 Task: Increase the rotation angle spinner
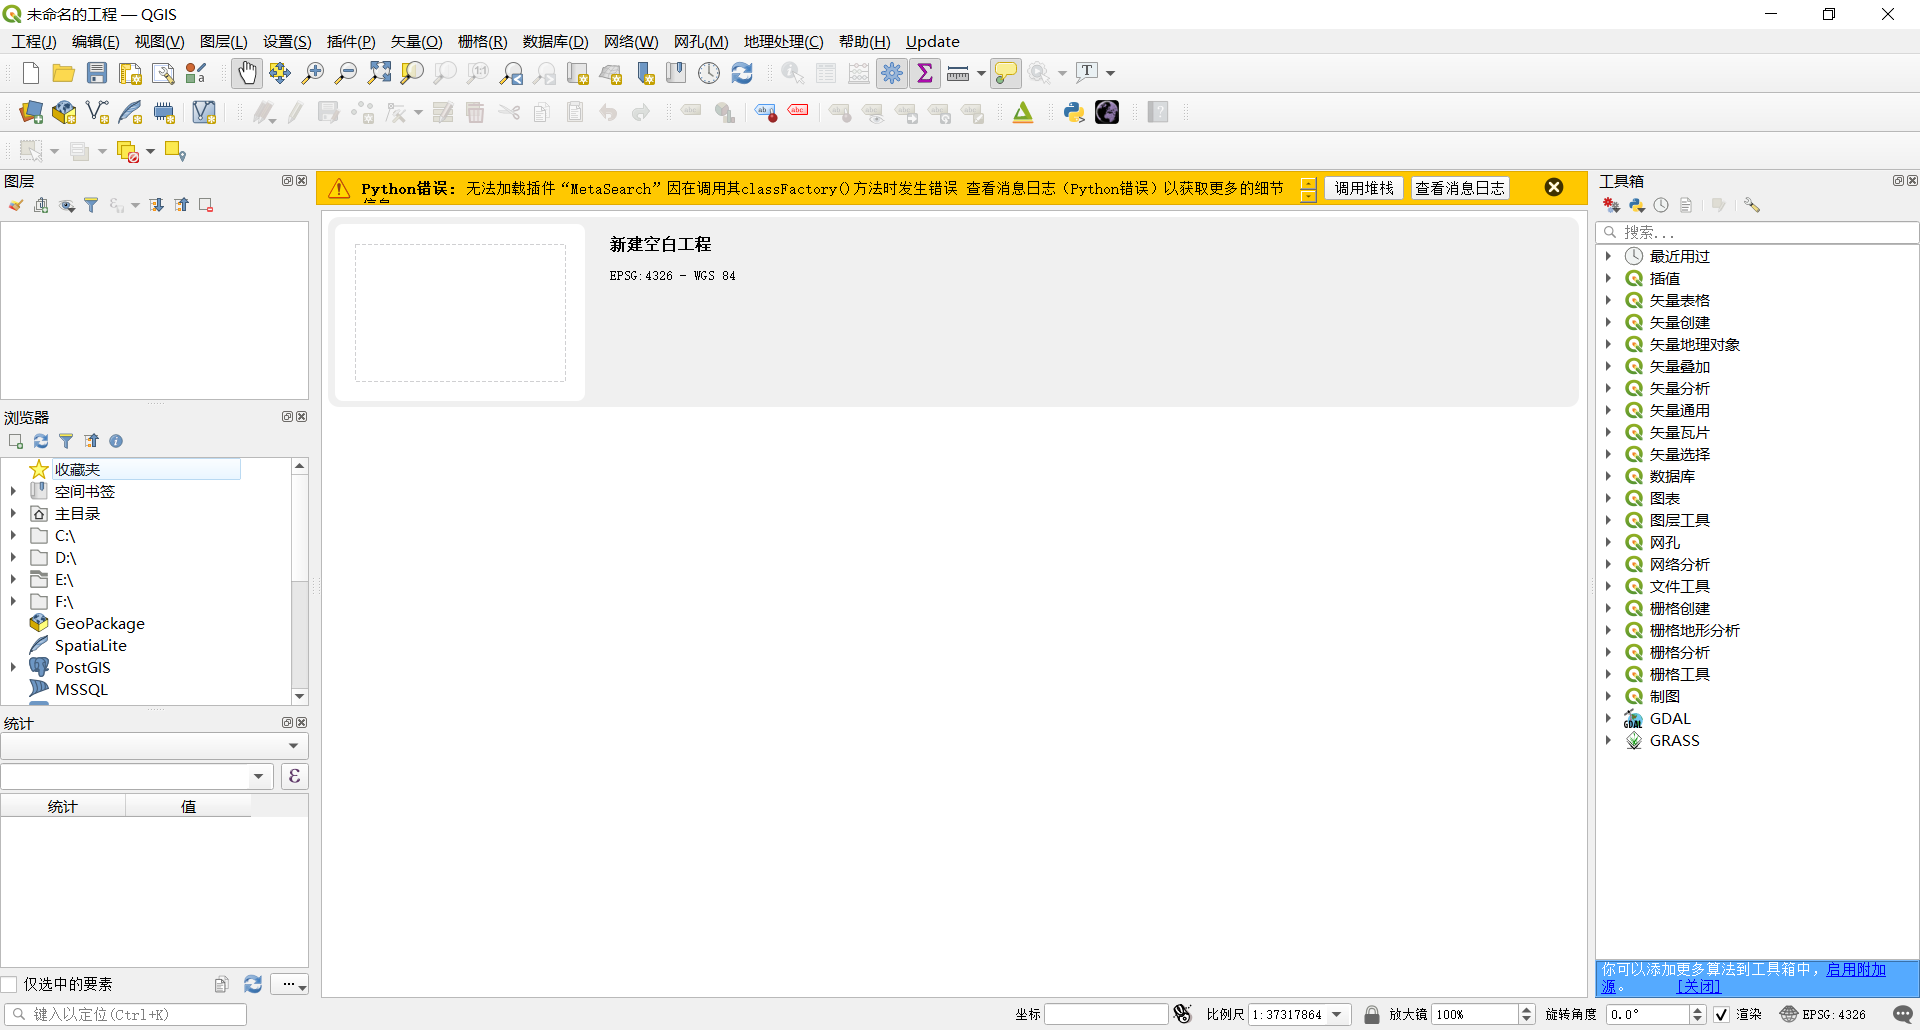pyautogui.click(x=1697, y=1009)
